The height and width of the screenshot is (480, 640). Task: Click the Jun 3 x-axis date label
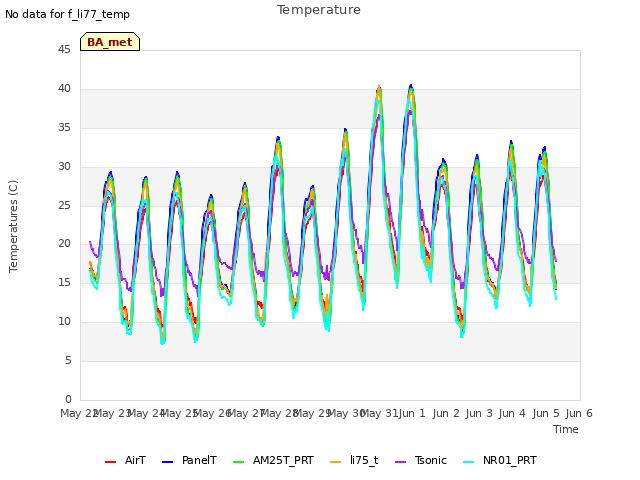click(x=479, y=413)
